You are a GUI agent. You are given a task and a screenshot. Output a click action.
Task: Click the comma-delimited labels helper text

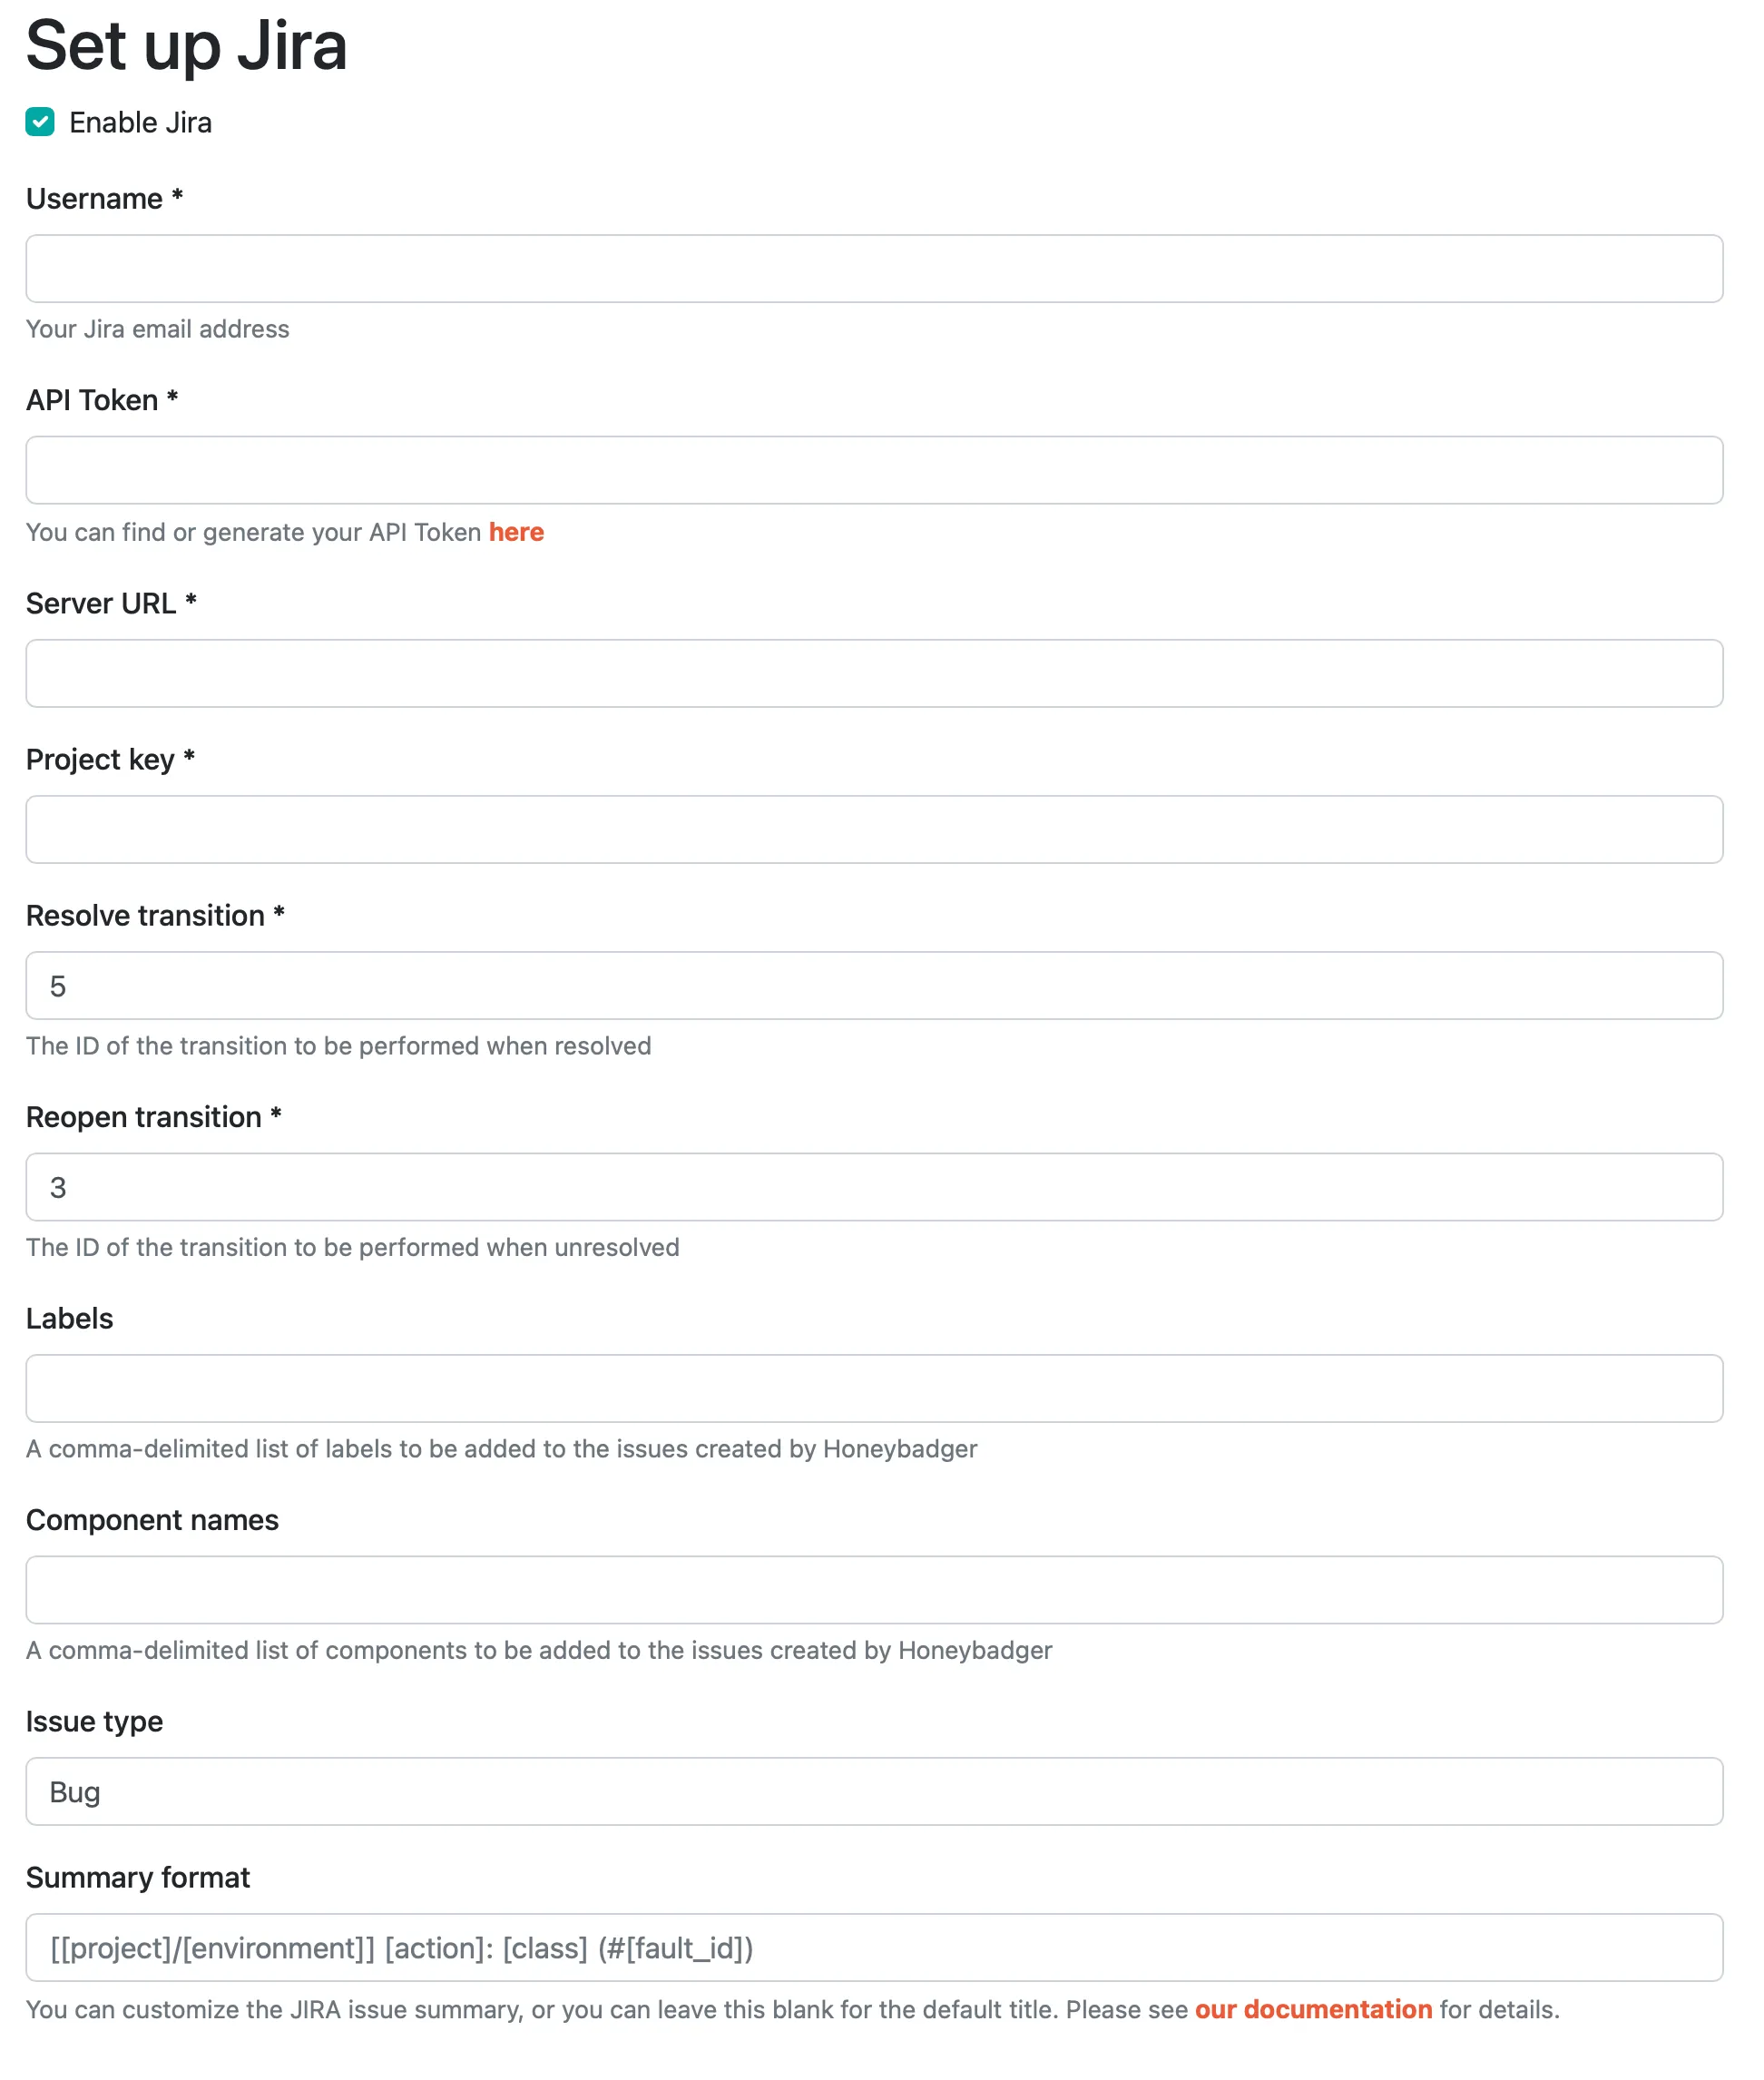tap(500, 1448)
